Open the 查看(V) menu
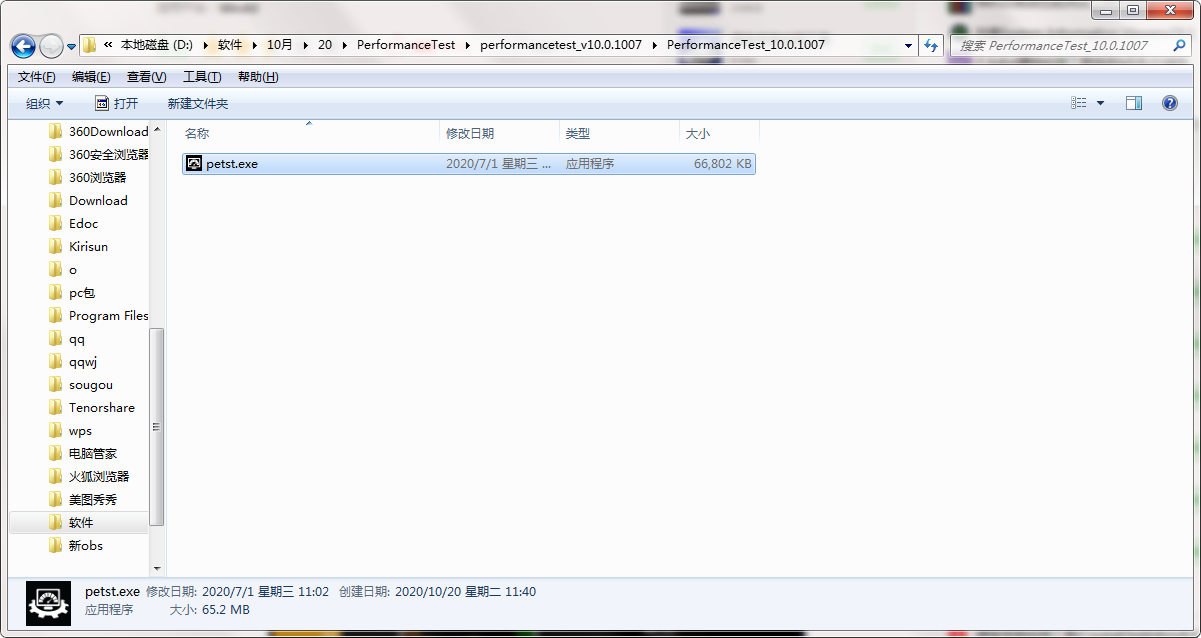This screenshot has width=1201, height=638. (x=147, y=77)
